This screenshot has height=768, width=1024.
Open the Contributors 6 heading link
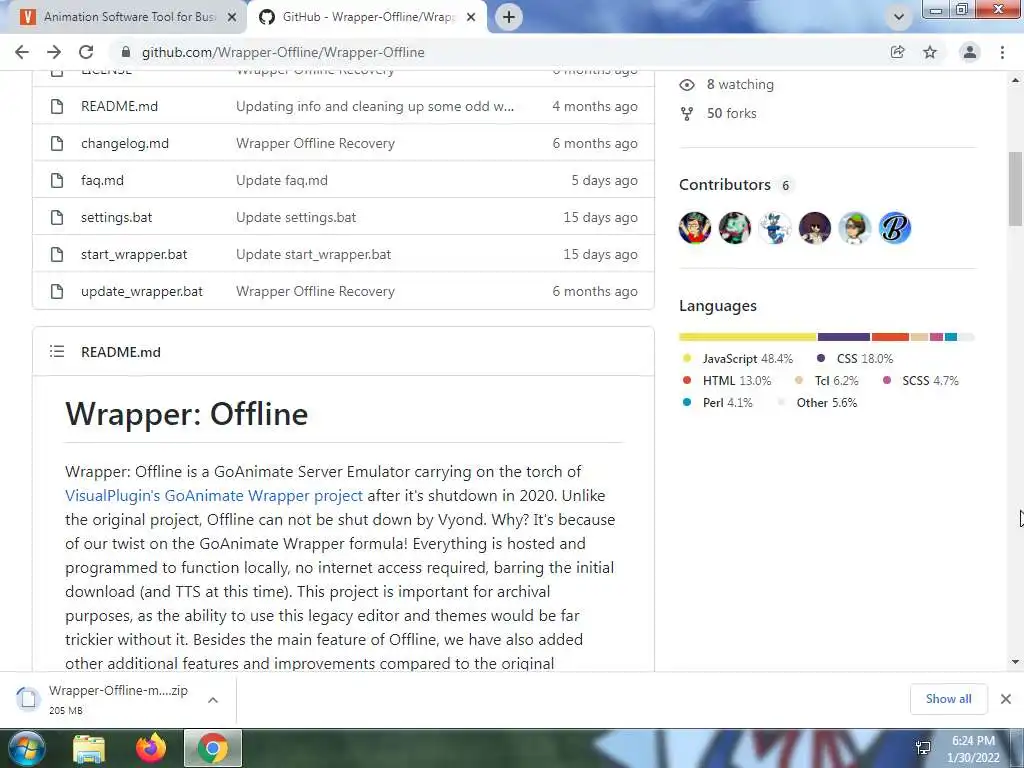click(736, 185)
